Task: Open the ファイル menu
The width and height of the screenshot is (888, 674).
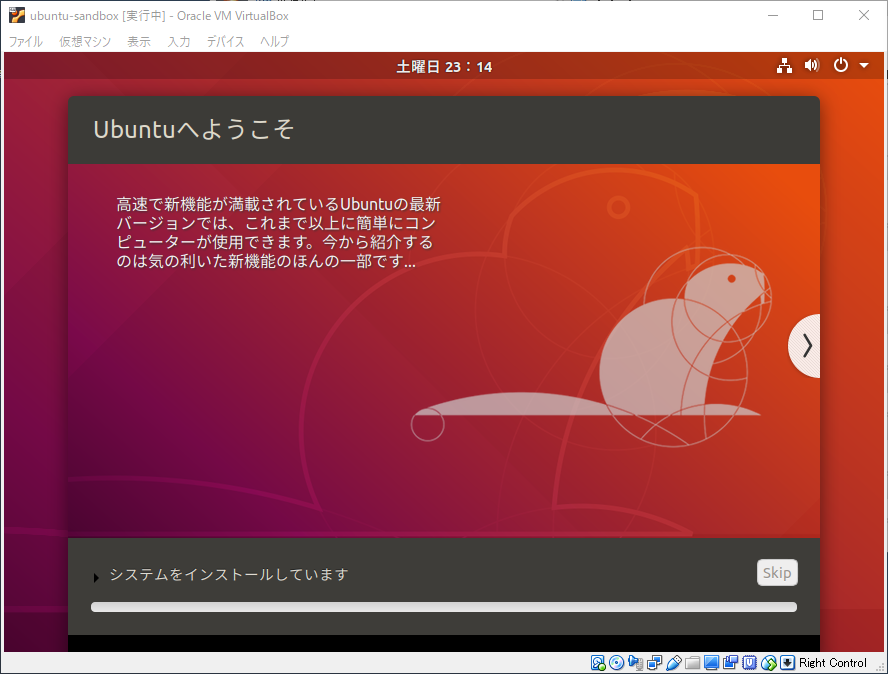Action: pos(25,41)
